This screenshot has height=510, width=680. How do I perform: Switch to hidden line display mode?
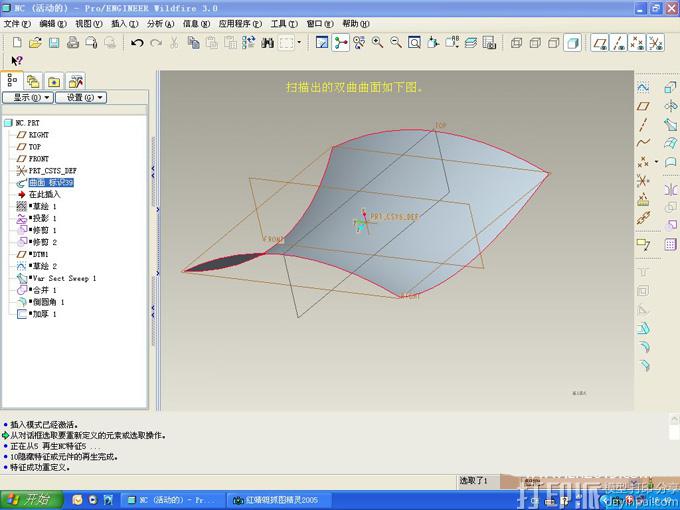pos(535,42)
